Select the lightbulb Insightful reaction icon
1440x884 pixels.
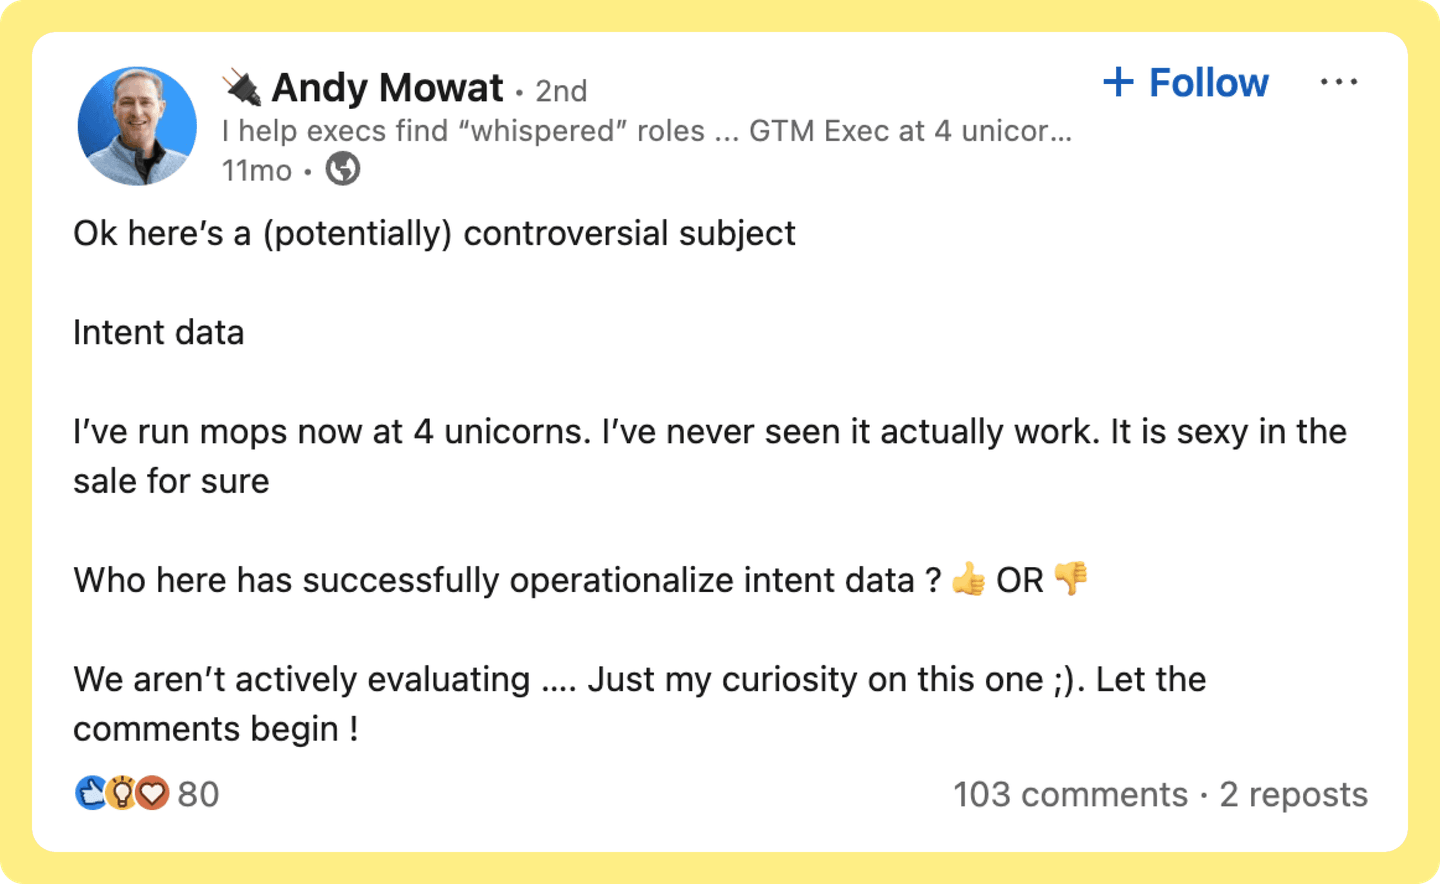122,793
